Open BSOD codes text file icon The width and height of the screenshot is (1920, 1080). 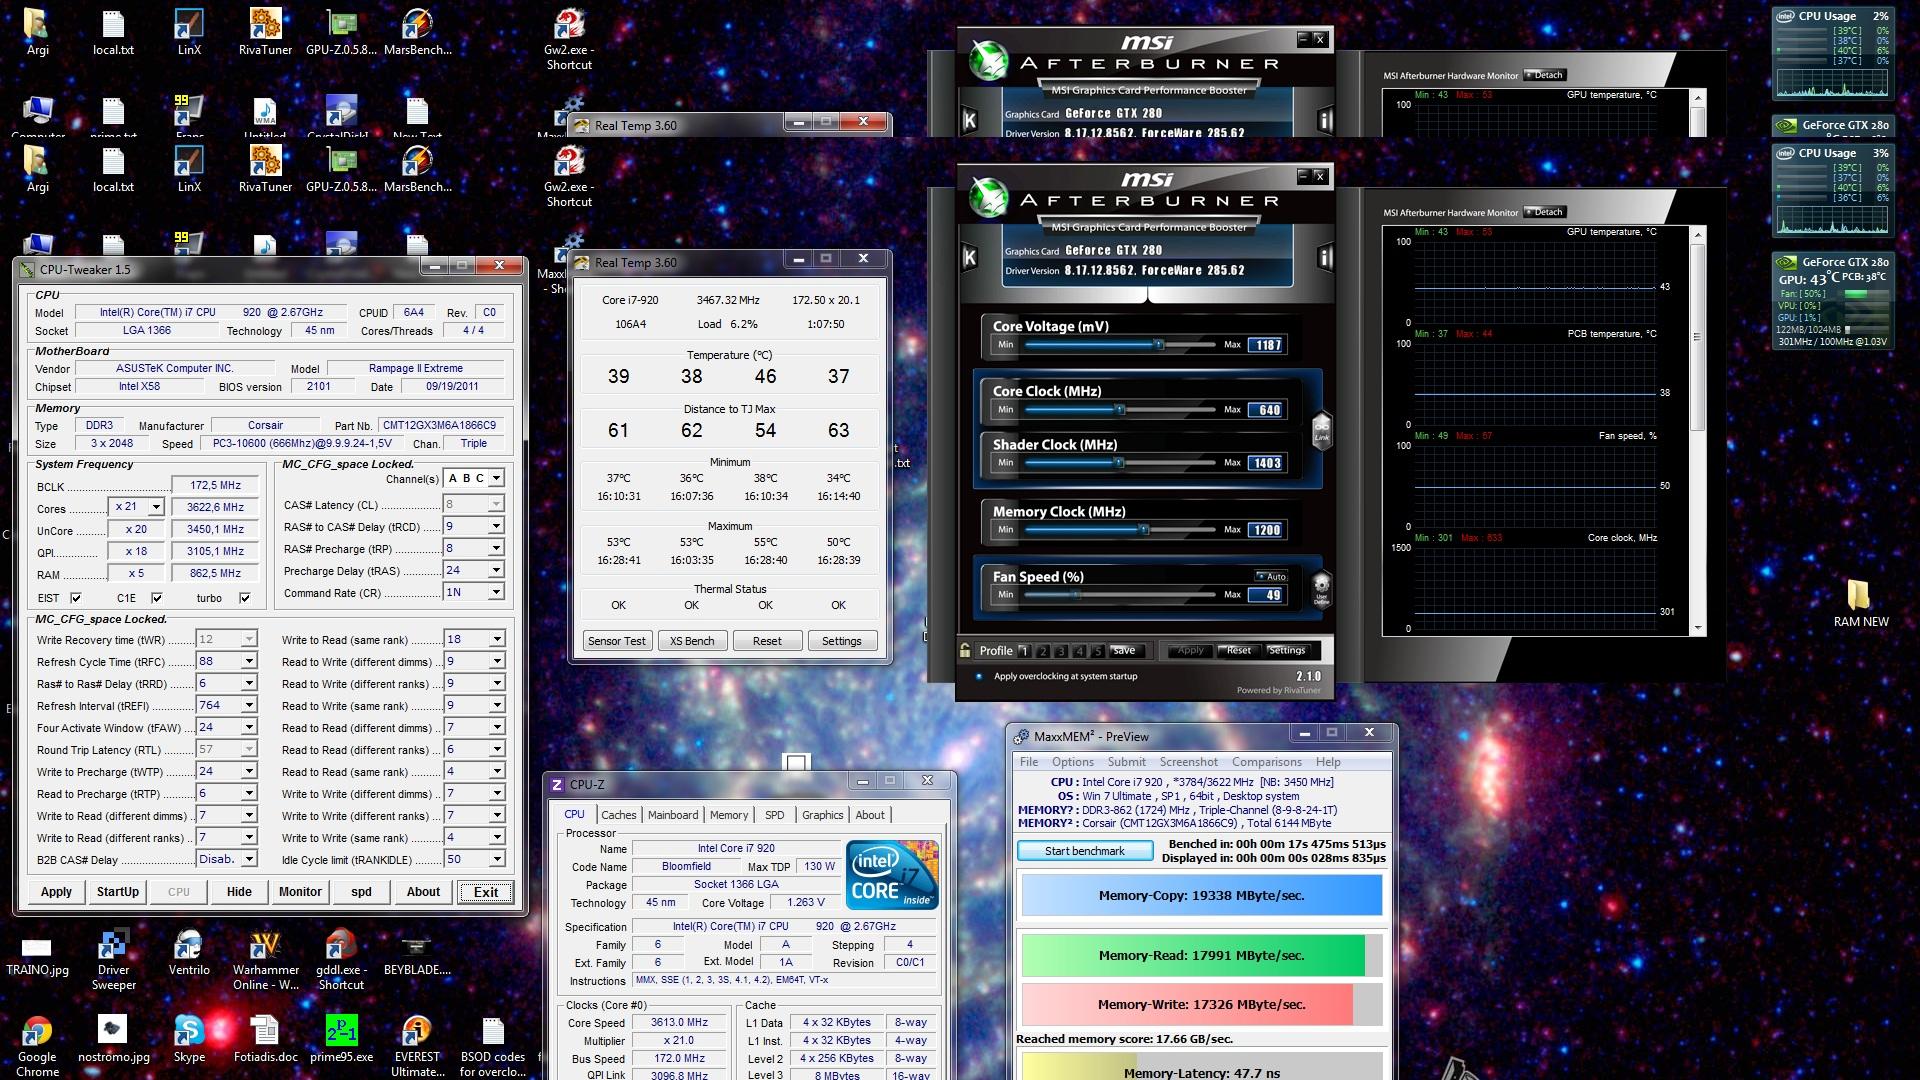click(492, 1047)
